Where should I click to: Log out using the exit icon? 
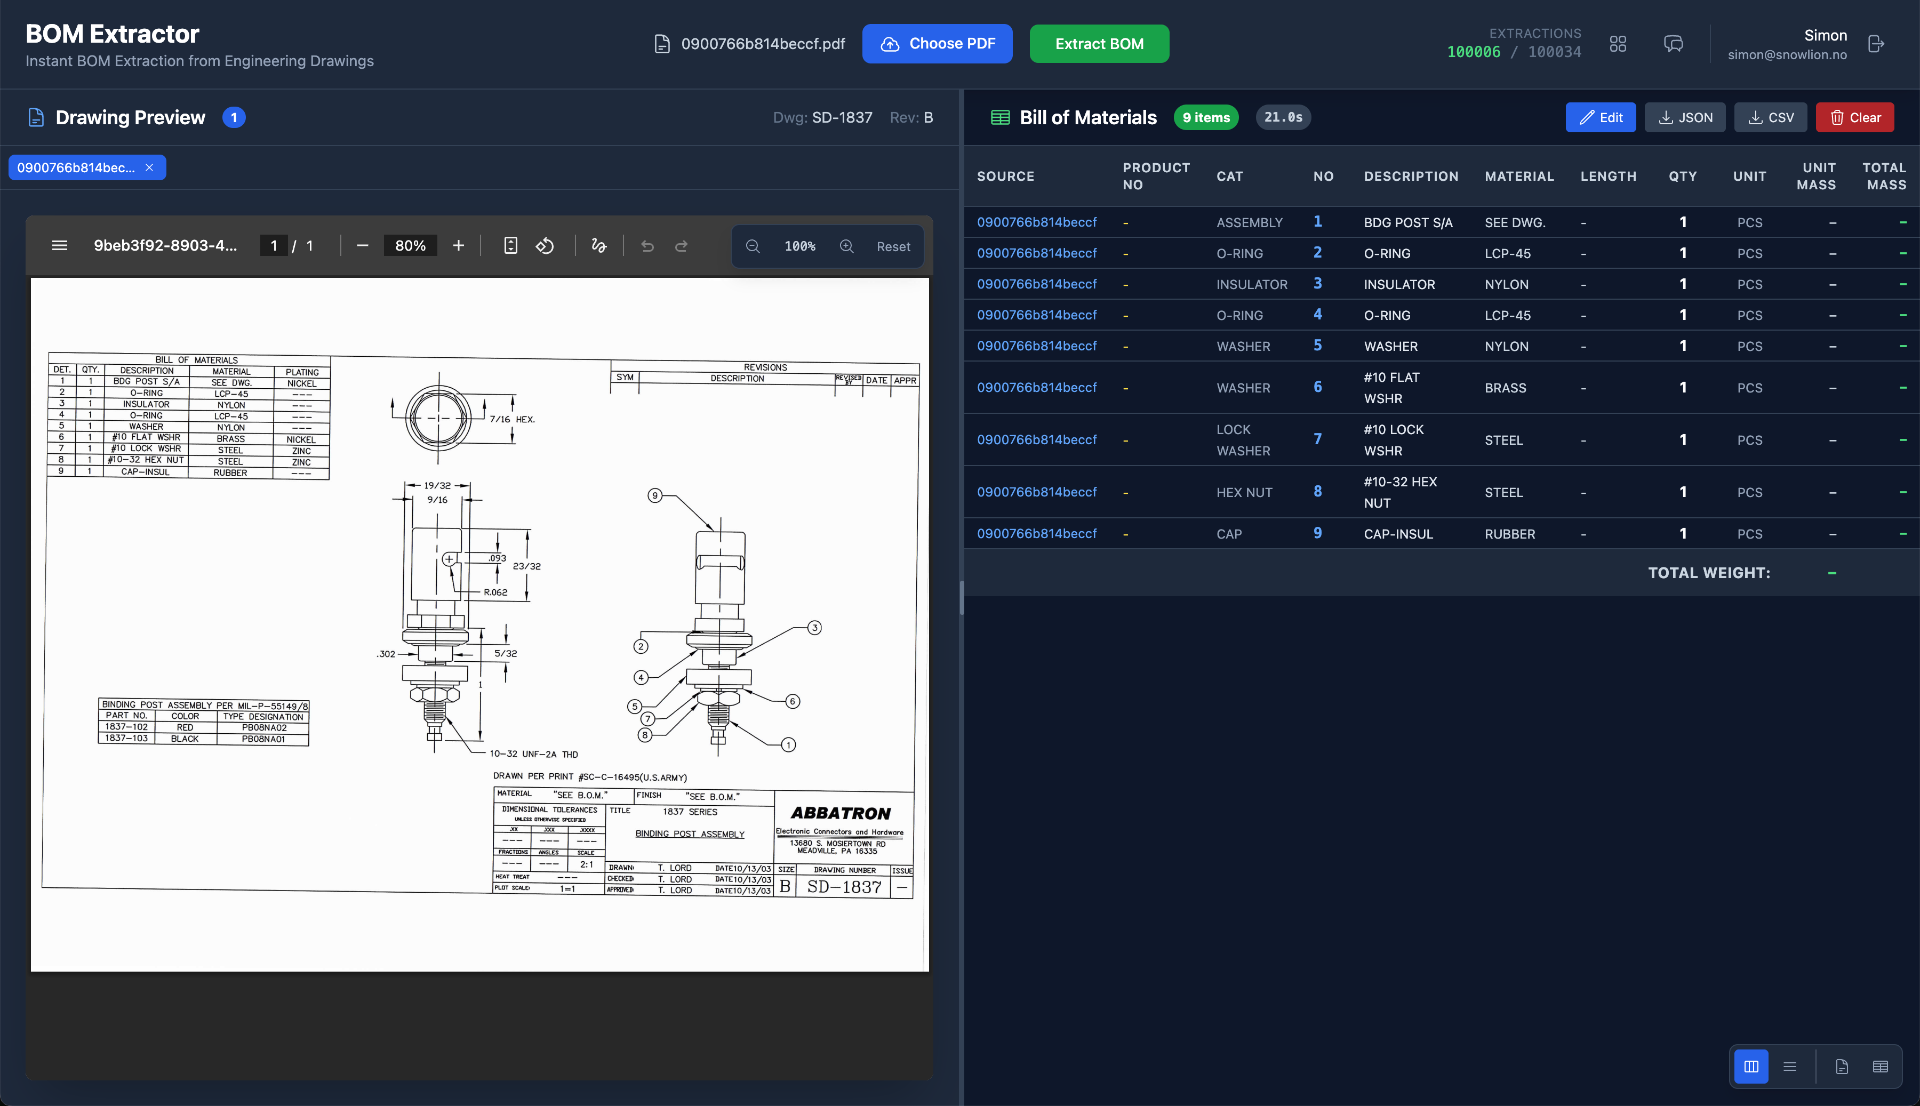[x=1876, y=44]
